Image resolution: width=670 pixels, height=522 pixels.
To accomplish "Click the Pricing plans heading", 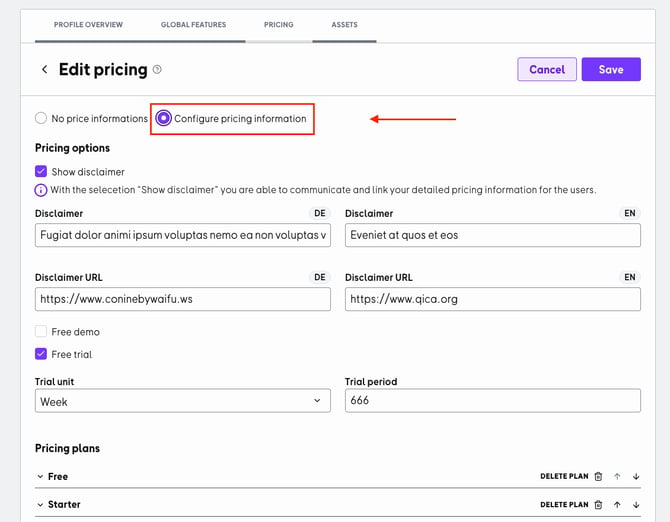I will [x=68, y=448].
